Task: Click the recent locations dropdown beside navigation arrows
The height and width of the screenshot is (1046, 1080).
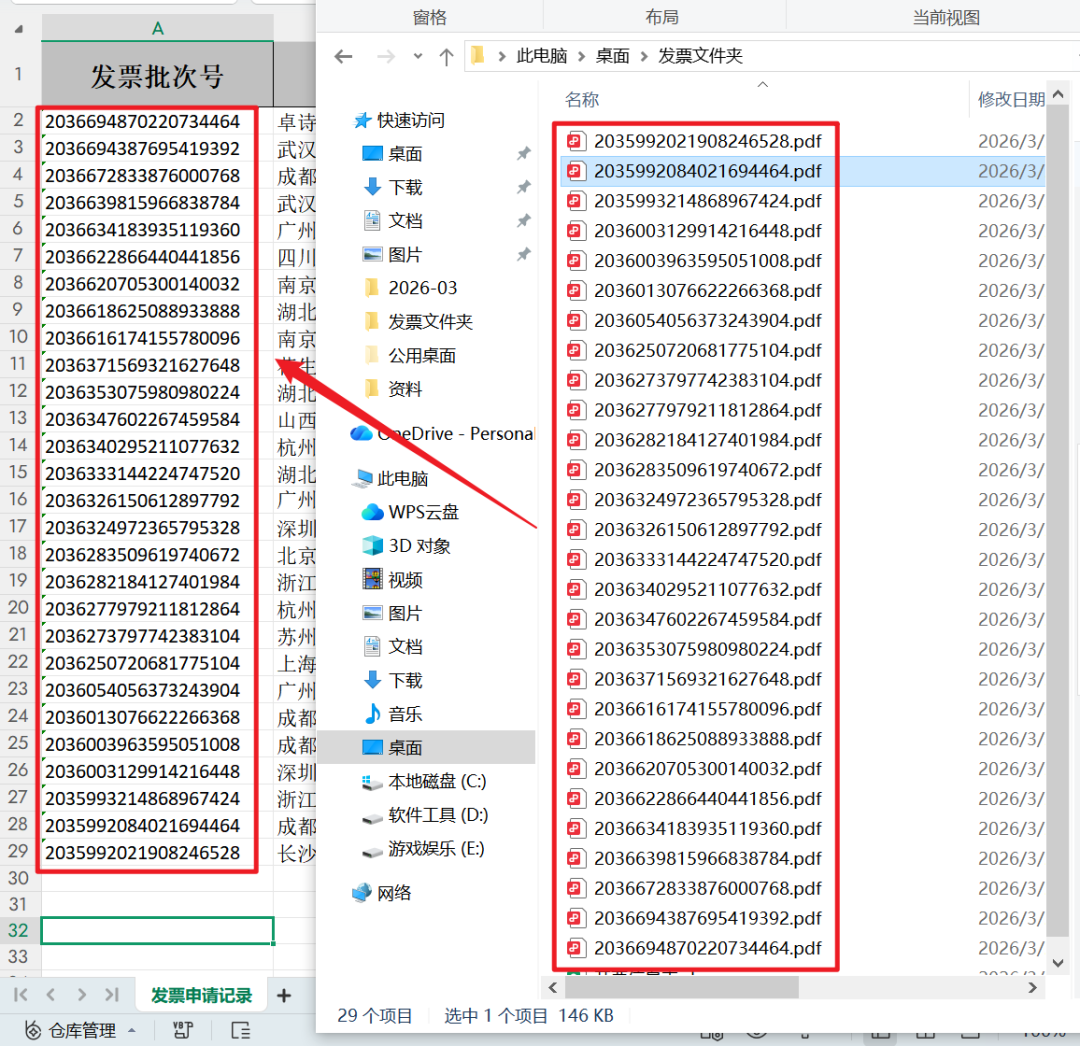Action: click(417, 57)
